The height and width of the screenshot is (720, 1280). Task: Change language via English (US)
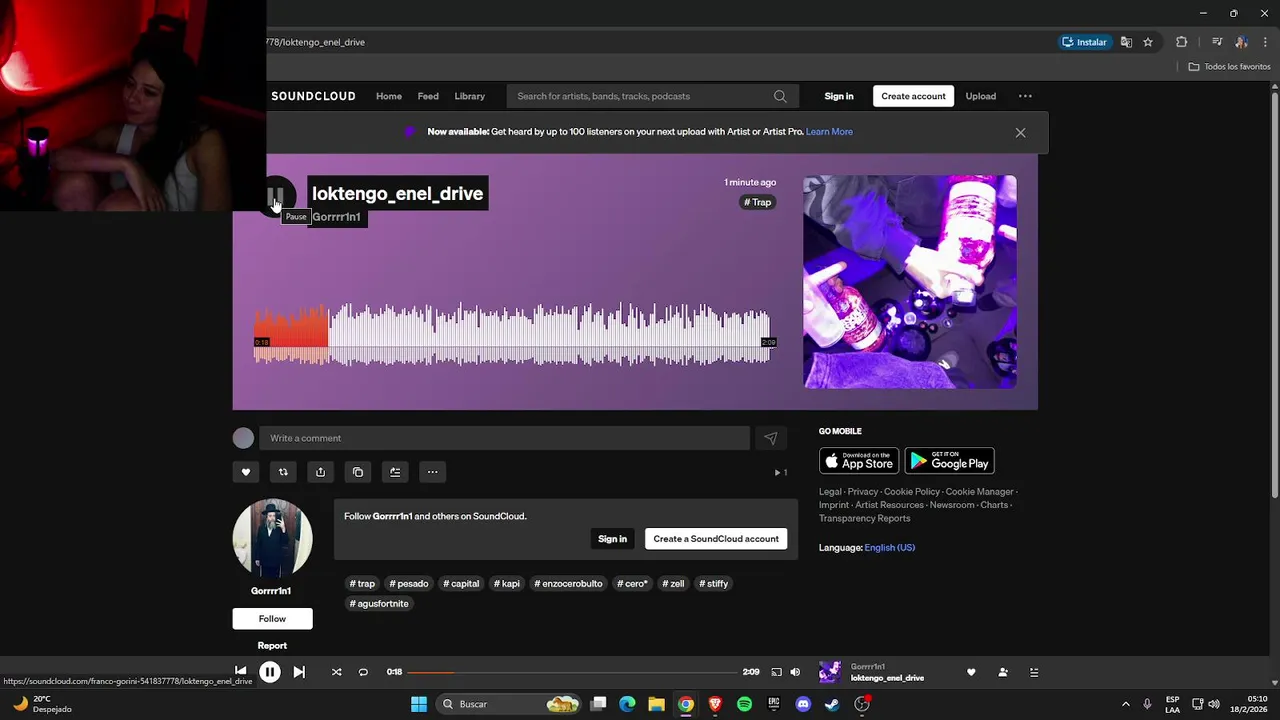(889, 548)
